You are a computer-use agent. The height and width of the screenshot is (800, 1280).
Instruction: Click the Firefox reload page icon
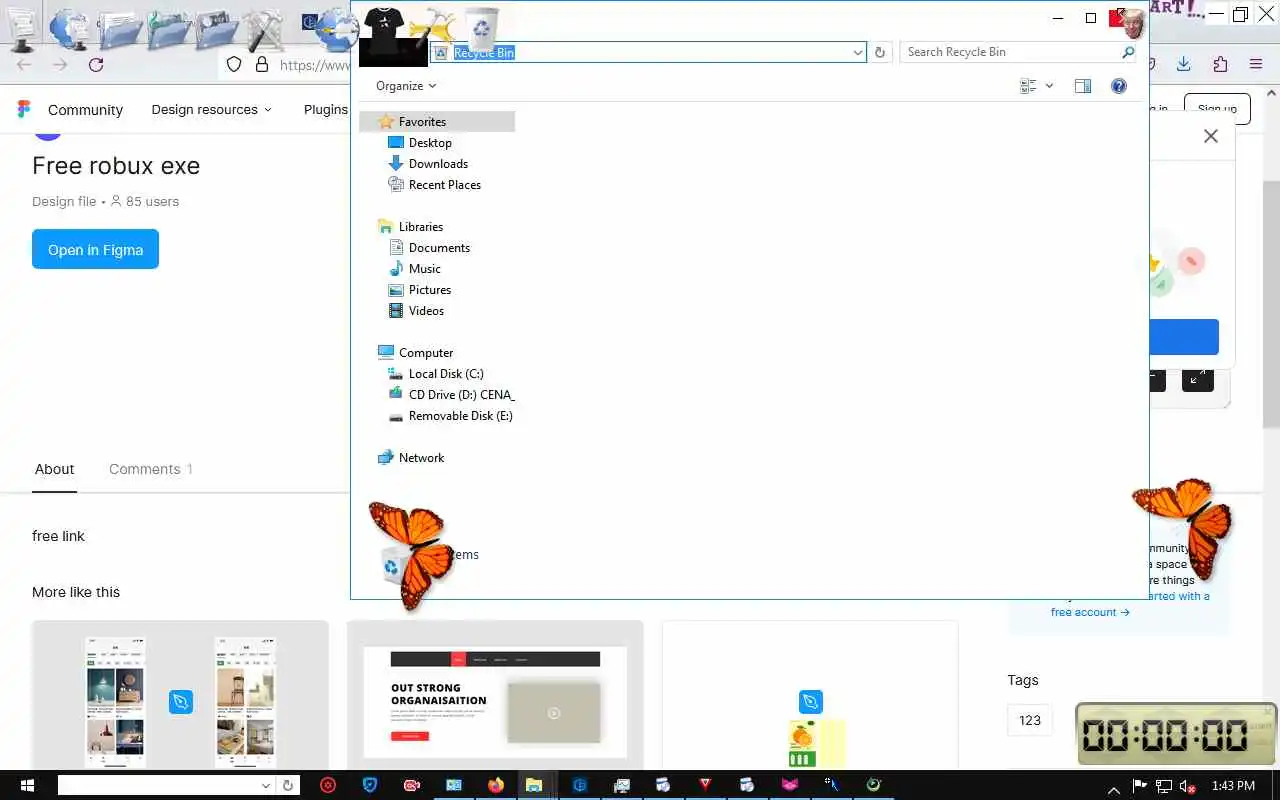(x=96, y=65)
